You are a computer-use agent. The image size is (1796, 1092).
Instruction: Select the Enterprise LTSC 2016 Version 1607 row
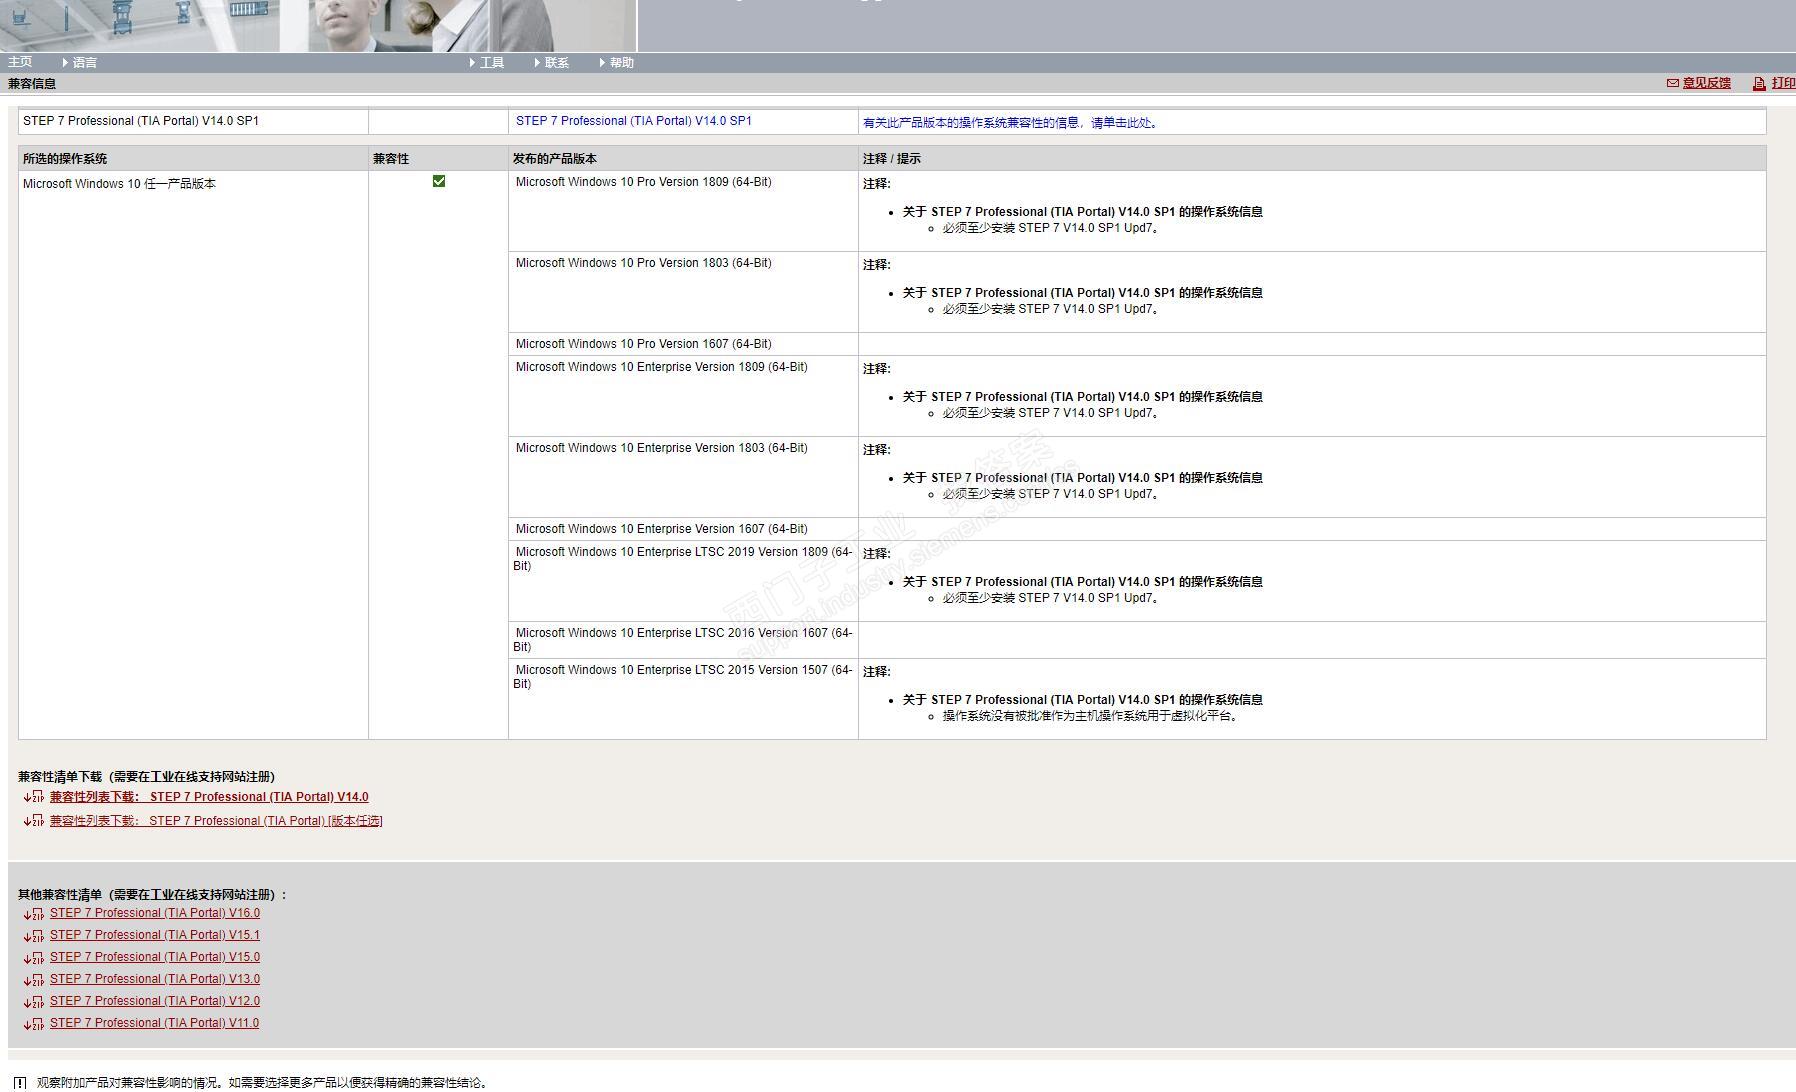[x=1137, y=640]
